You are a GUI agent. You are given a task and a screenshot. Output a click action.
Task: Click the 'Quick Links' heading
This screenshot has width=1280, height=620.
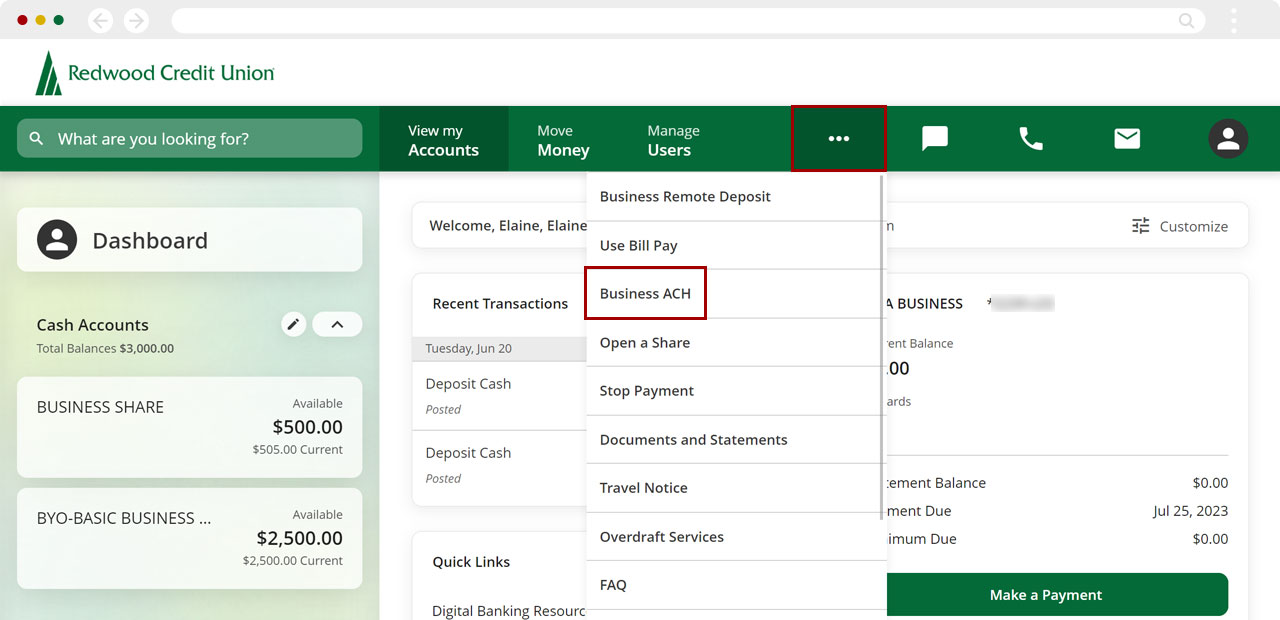471,562
